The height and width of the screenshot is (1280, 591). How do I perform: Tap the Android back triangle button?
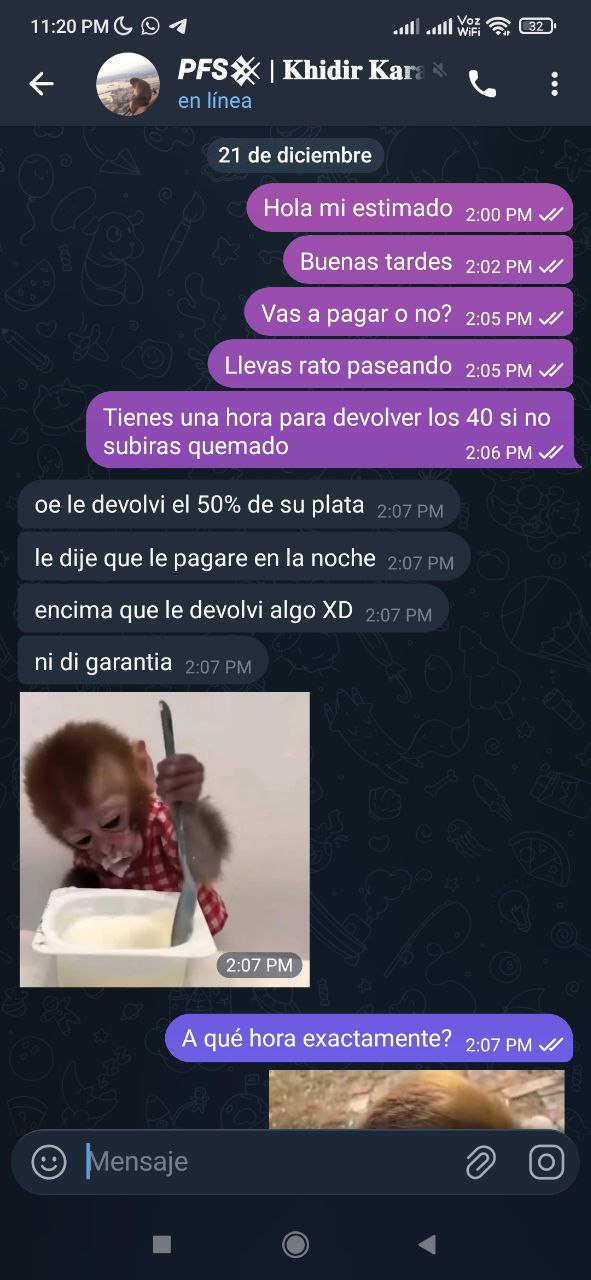(x=427, y=1244)
